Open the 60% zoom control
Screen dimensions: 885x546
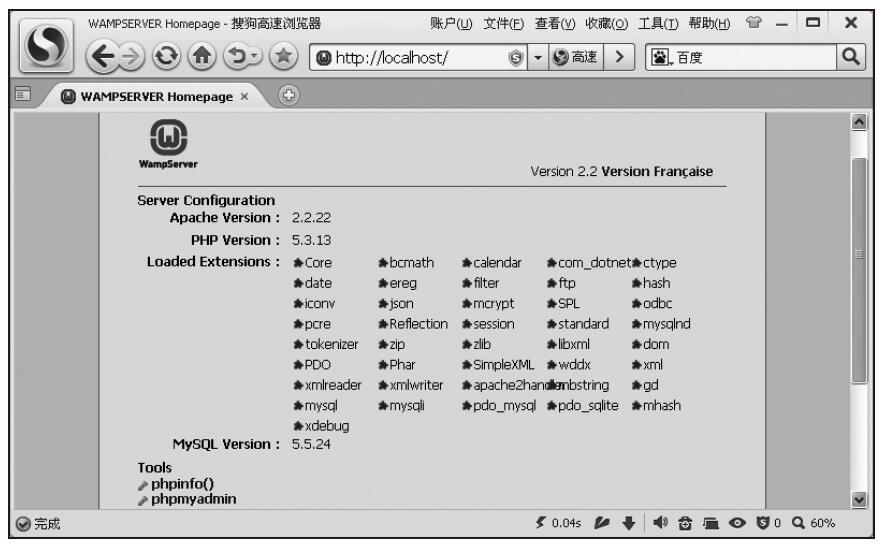pyautogui.click(x=813, y=523)
